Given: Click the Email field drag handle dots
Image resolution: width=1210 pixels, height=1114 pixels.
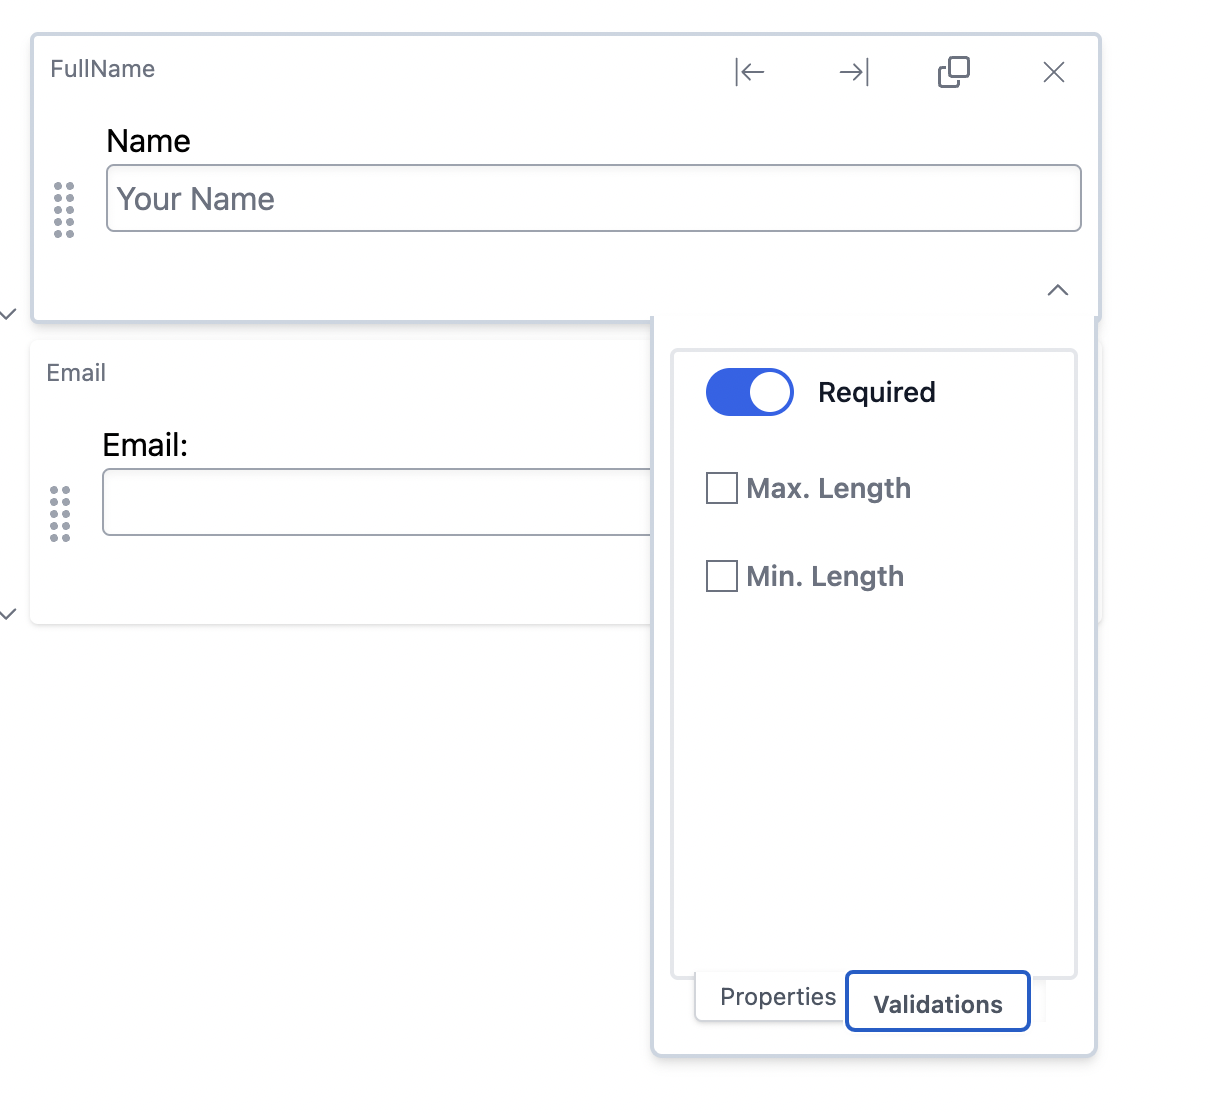Looking at the screenshot, I should [x=60, y=513].
